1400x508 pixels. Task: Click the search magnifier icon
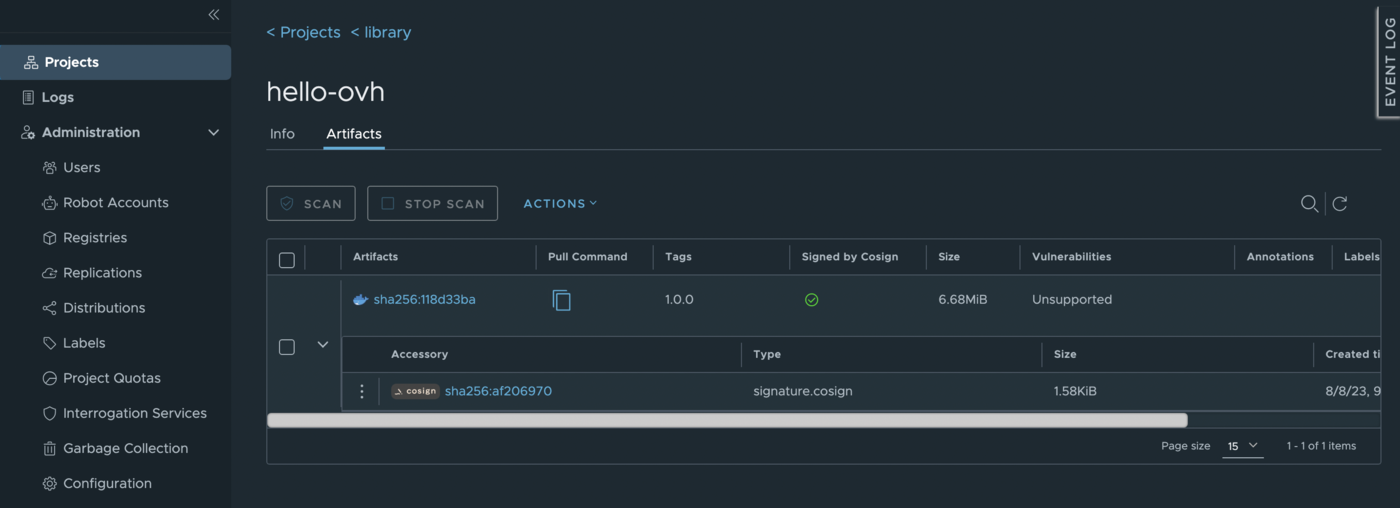pyautogui.click(x=1308, y=204)
